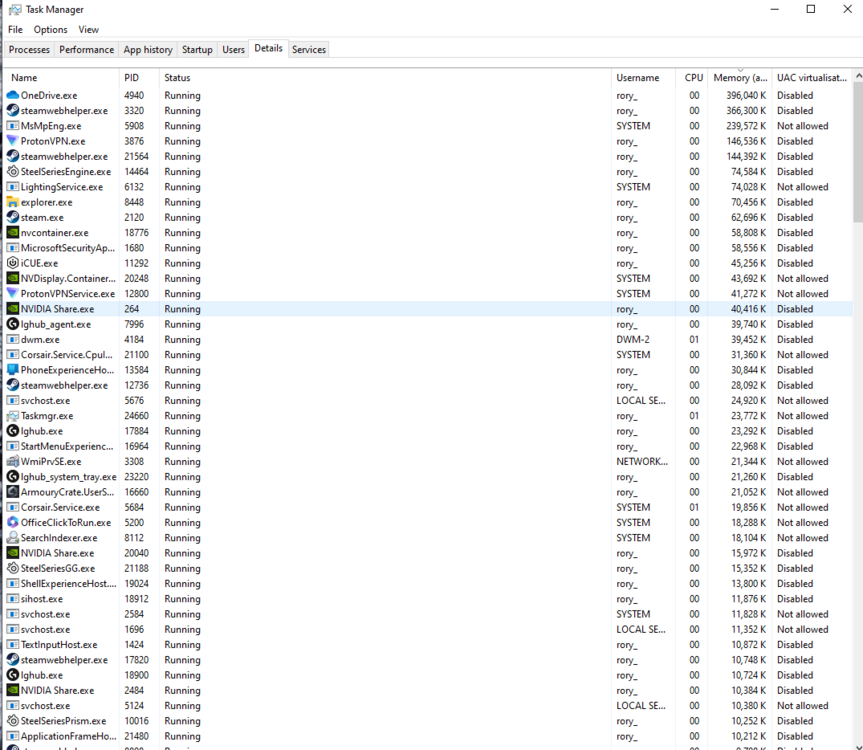The image size is (863, 750).
Task: Switch to the Services tab
Action: 309,50
